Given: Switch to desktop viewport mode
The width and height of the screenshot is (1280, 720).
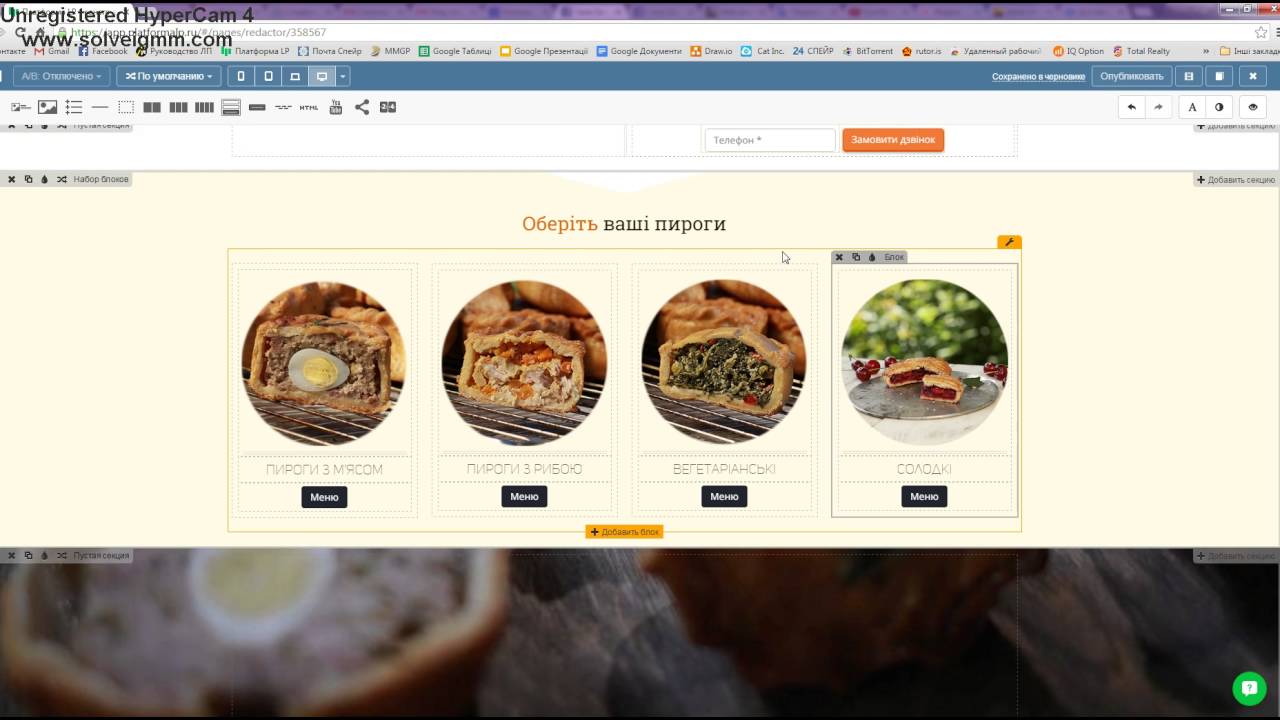Looking at the screenshot, I should (x=322, y=76).
